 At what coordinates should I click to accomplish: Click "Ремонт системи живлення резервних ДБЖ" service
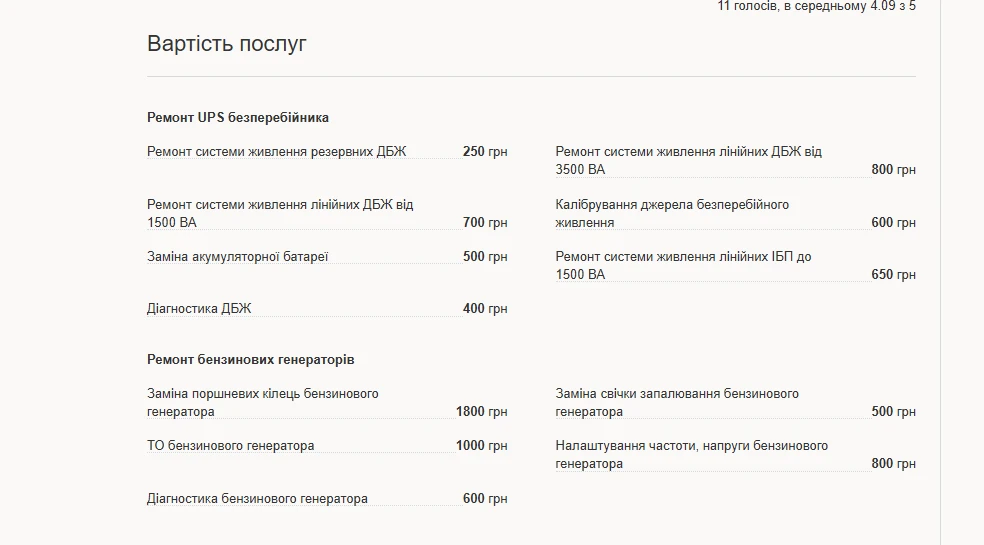pyautogui.click(x=277, y=152)
